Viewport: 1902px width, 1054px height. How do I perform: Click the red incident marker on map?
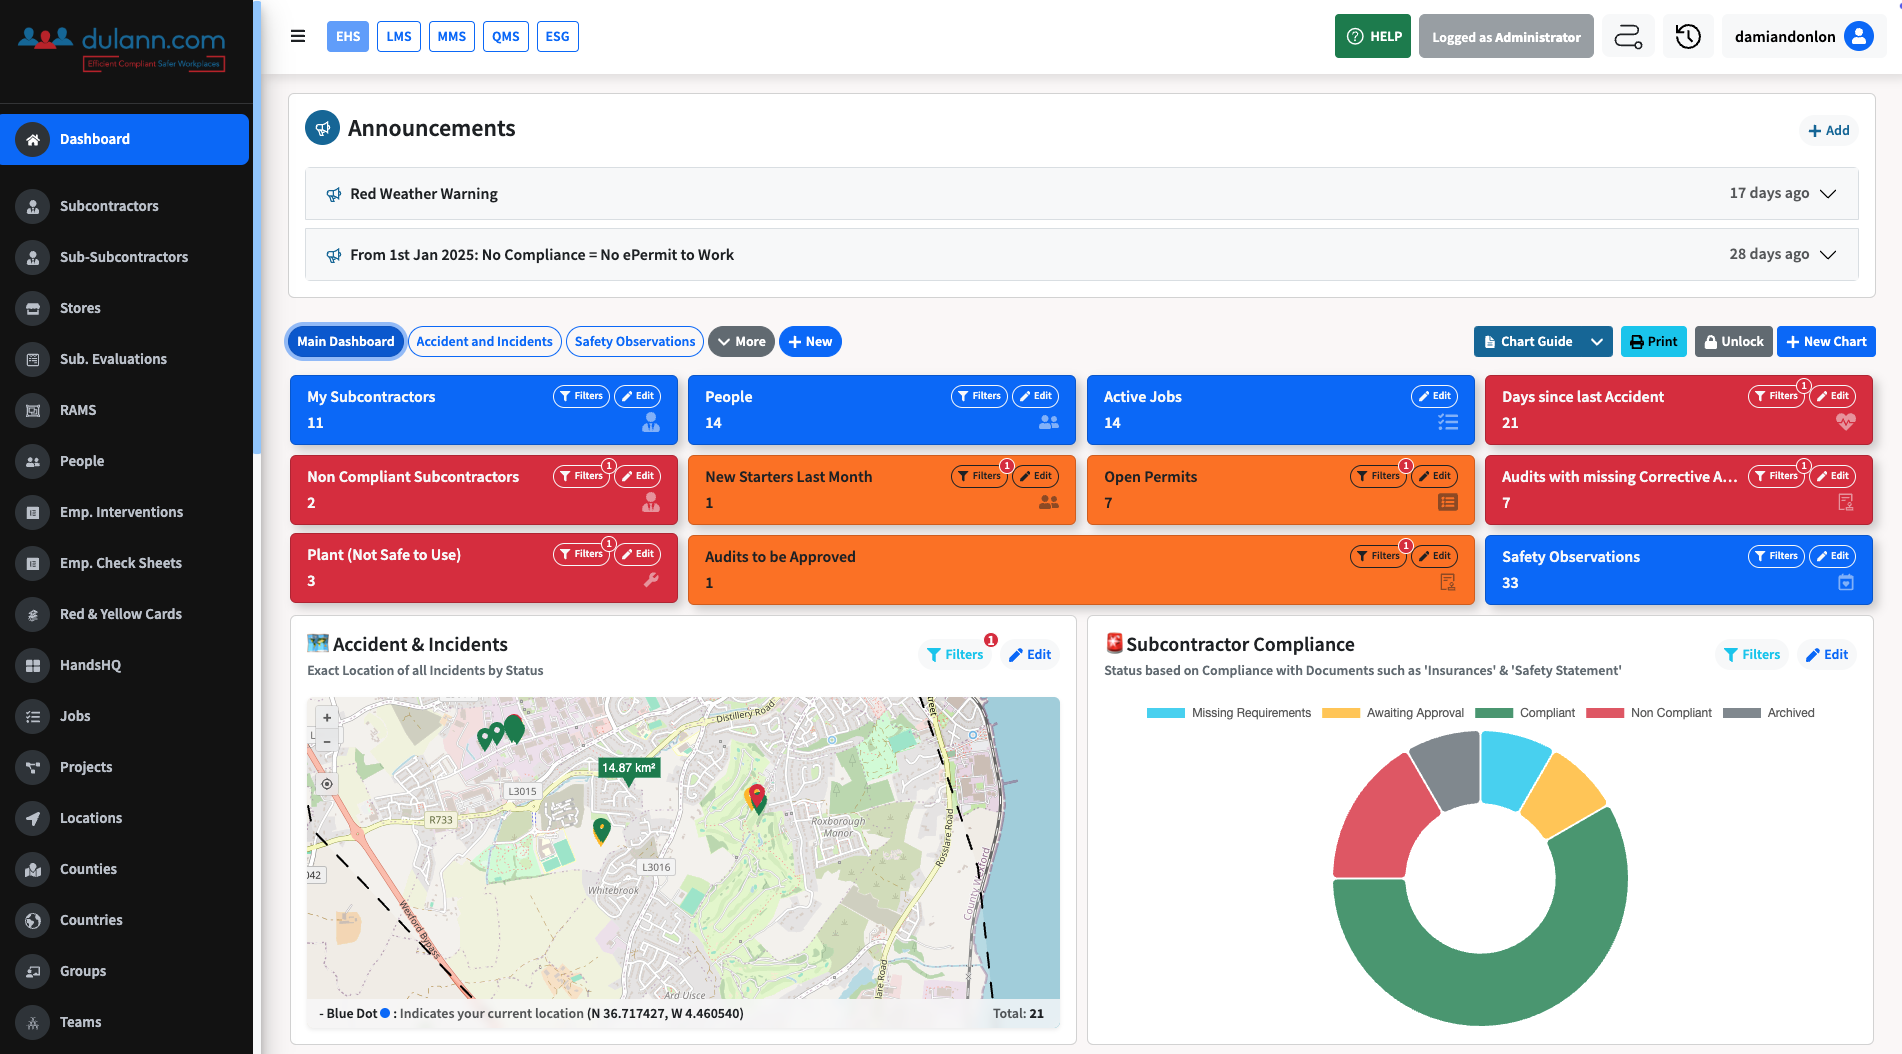757,796
